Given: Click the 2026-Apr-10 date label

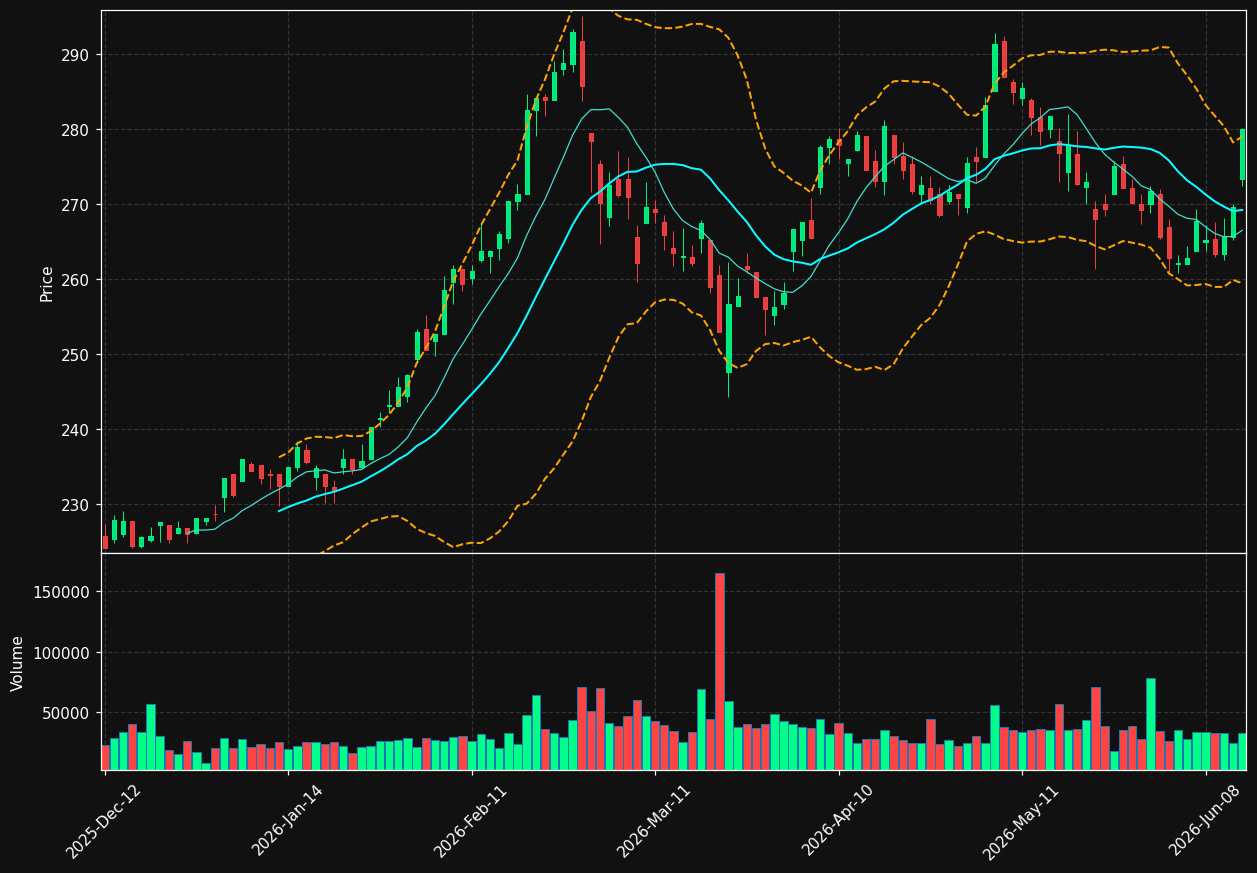Looking at the screenshot, I should 838,821.
